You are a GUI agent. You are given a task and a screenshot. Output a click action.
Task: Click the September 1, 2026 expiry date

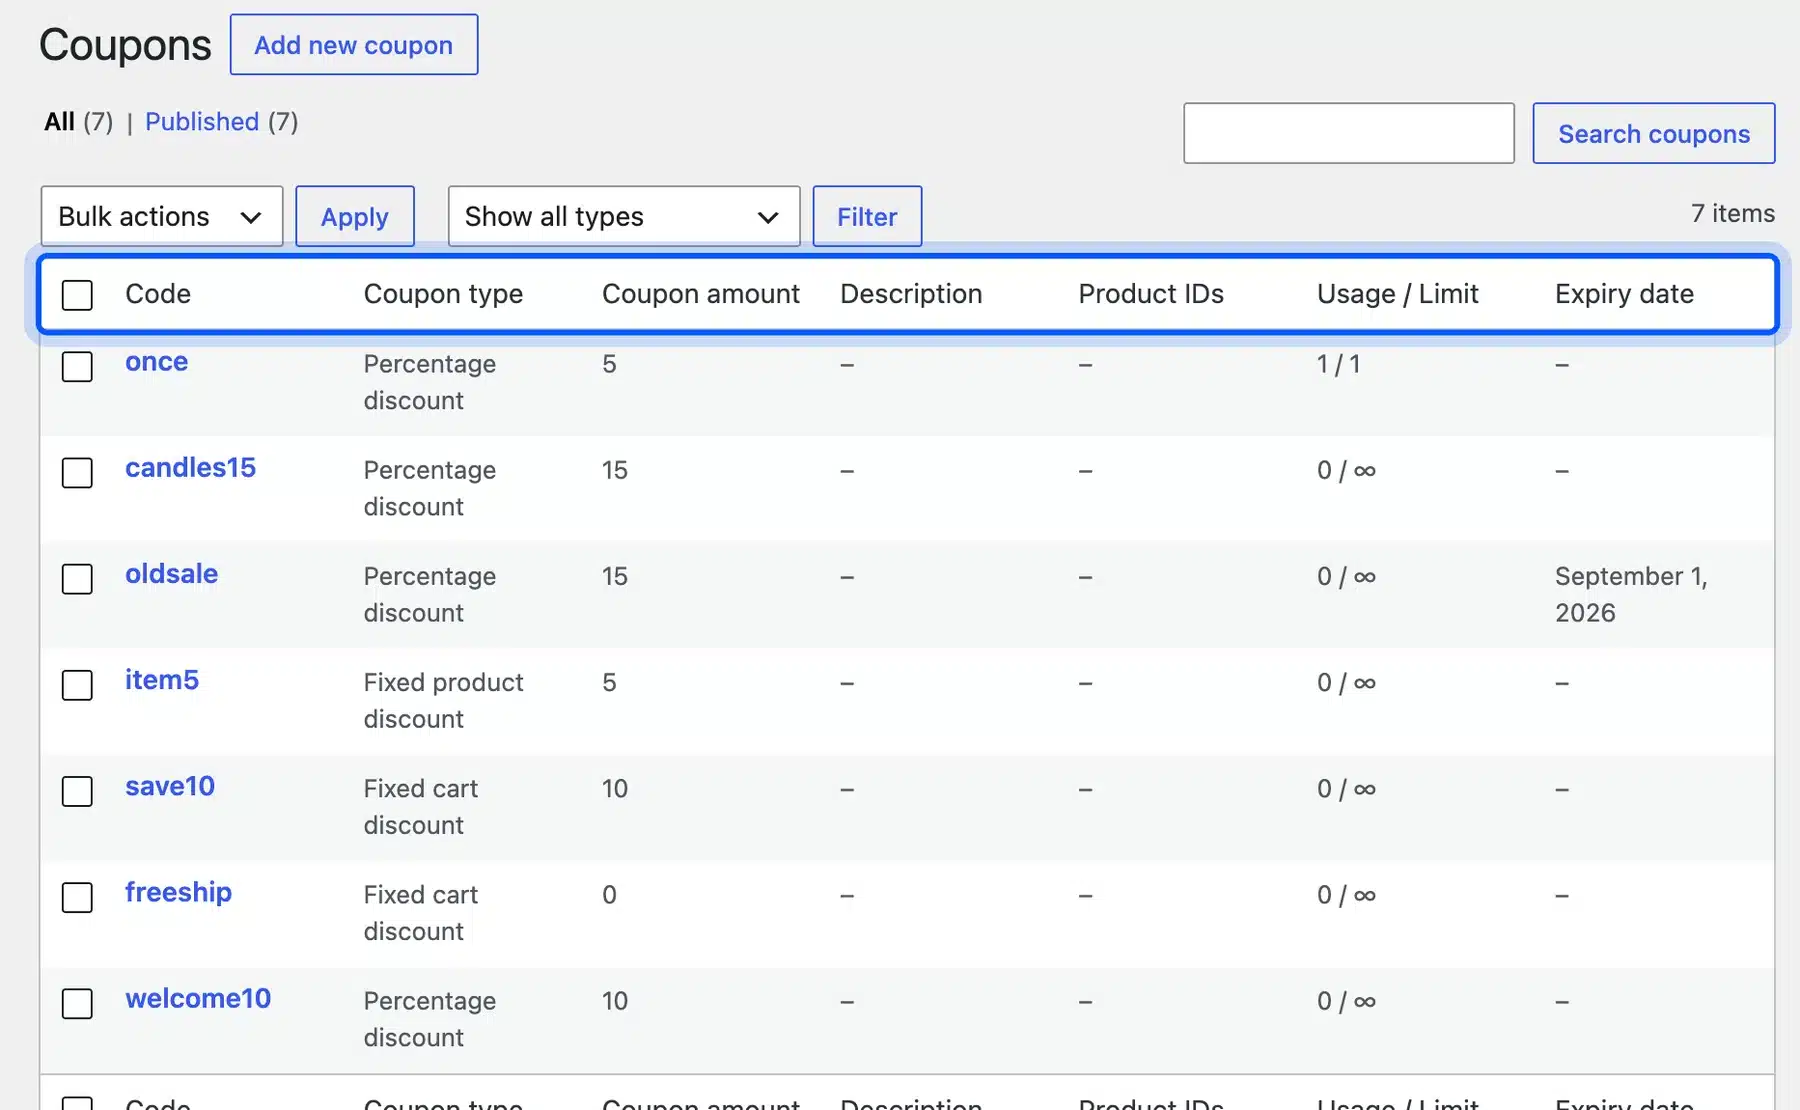point(1631,594)
